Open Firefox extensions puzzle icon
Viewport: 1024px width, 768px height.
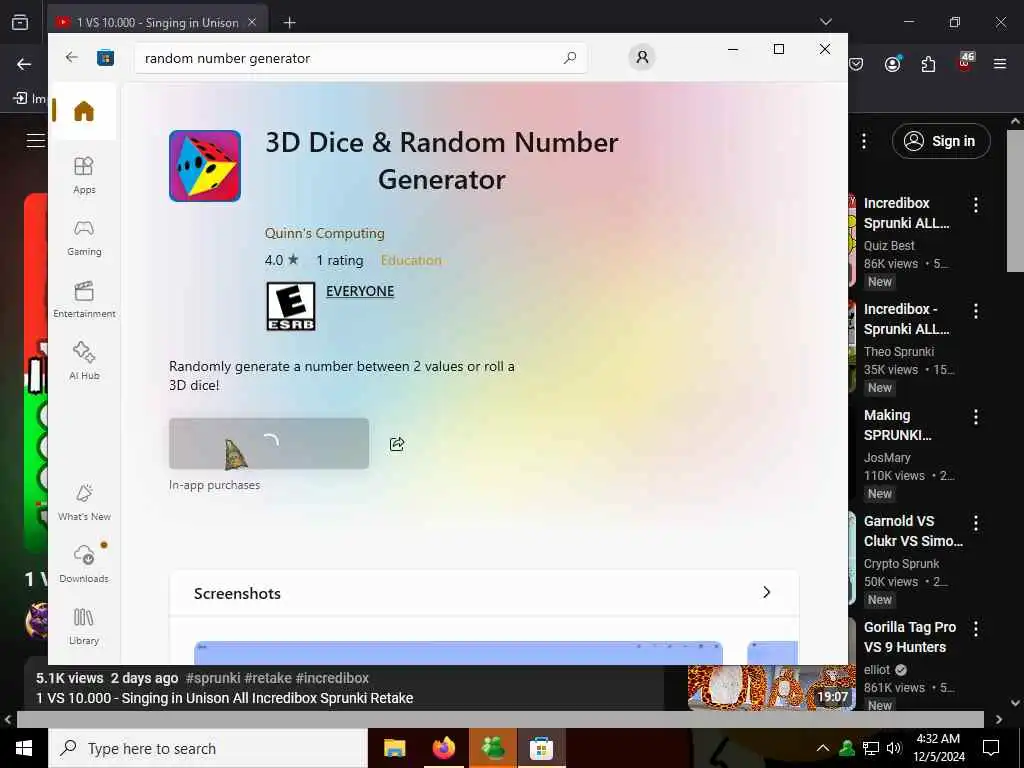pyautogui.click(x=928, y=64)
